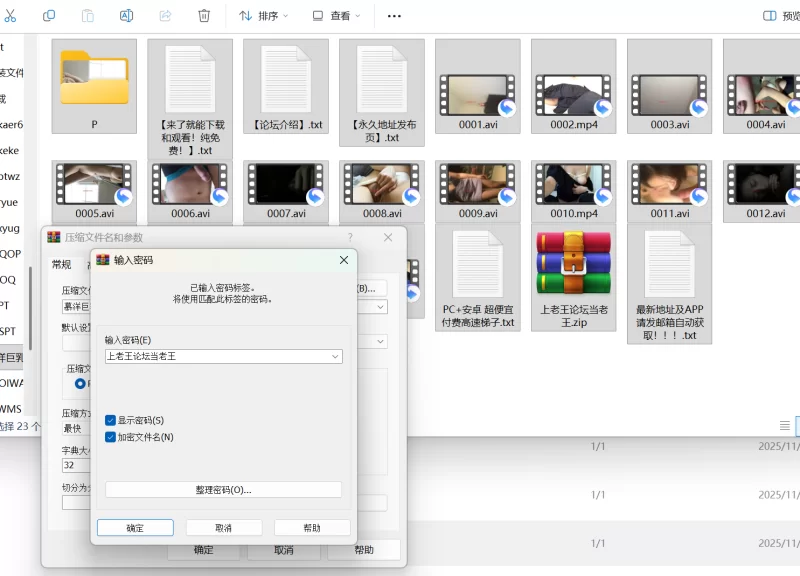Screen dimensions: 800x576
Task: Open the three-dot more options menu
Action: point(394,16)
